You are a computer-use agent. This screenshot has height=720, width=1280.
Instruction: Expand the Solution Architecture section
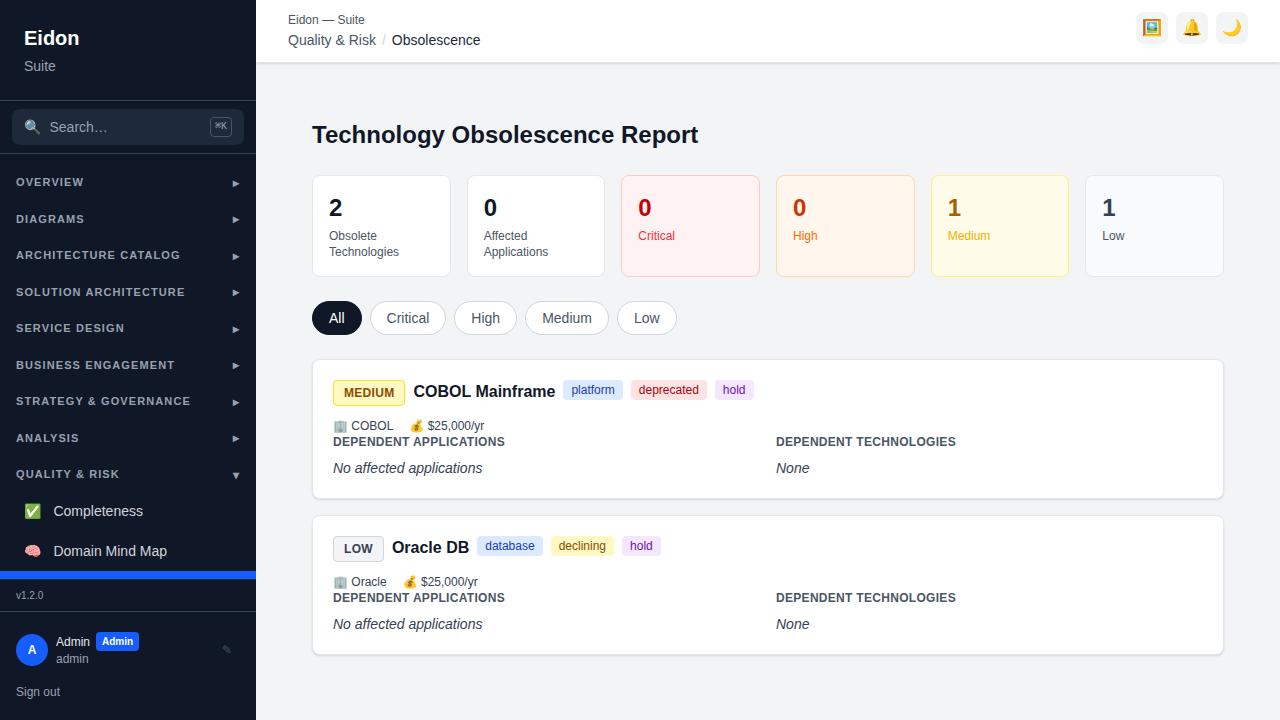click(x=128, y=292)
